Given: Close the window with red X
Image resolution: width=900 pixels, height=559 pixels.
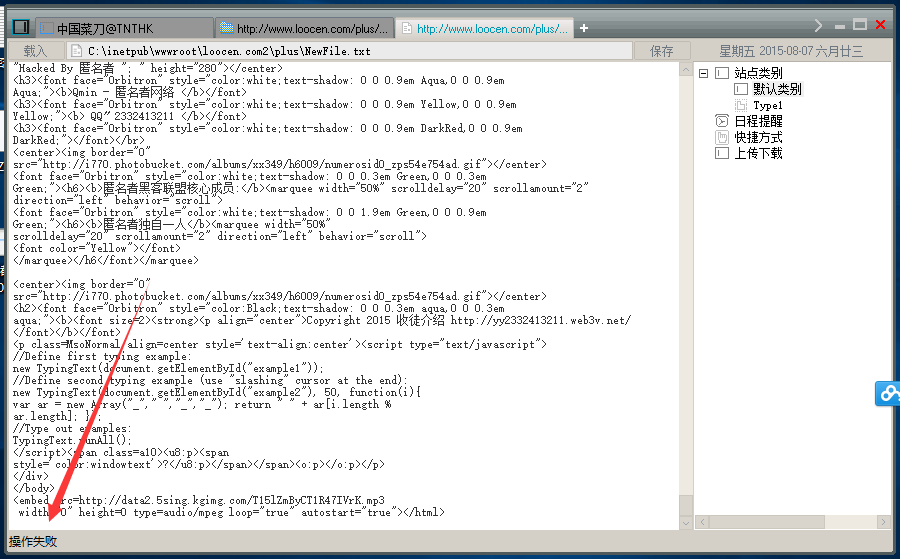Looking at the screenshot, I should 880,25.
